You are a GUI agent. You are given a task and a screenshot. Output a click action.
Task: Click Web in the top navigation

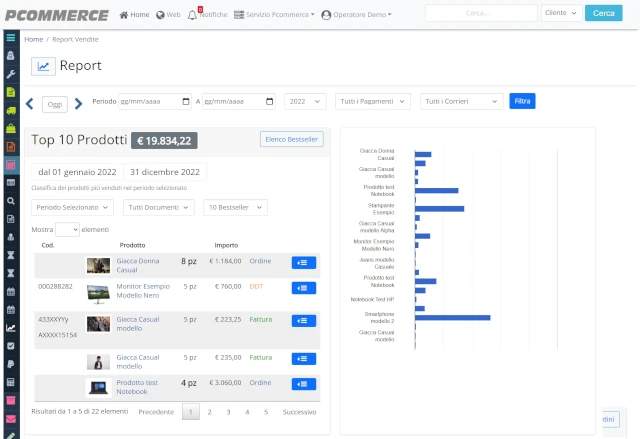[168, 15]
